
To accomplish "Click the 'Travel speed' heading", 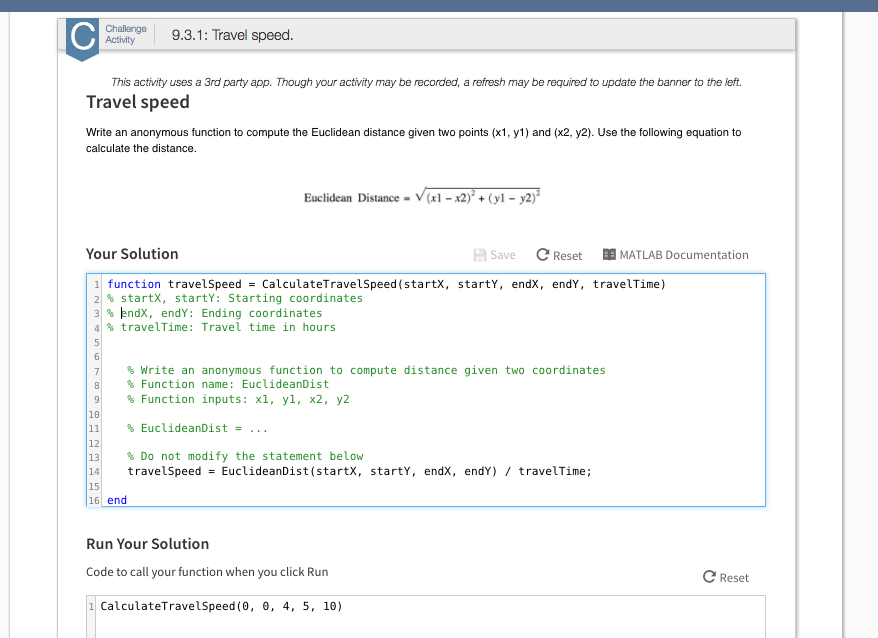I will point(138,103).
